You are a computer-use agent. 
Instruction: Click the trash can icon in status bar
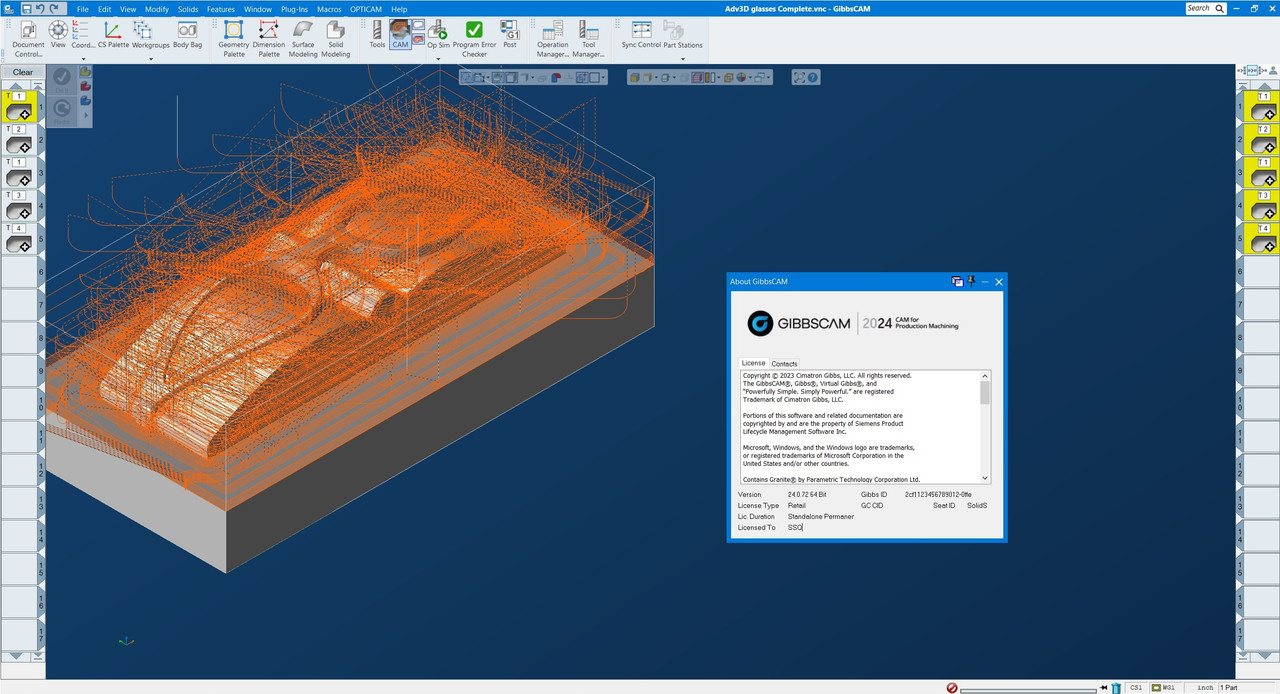point(1116,688)
